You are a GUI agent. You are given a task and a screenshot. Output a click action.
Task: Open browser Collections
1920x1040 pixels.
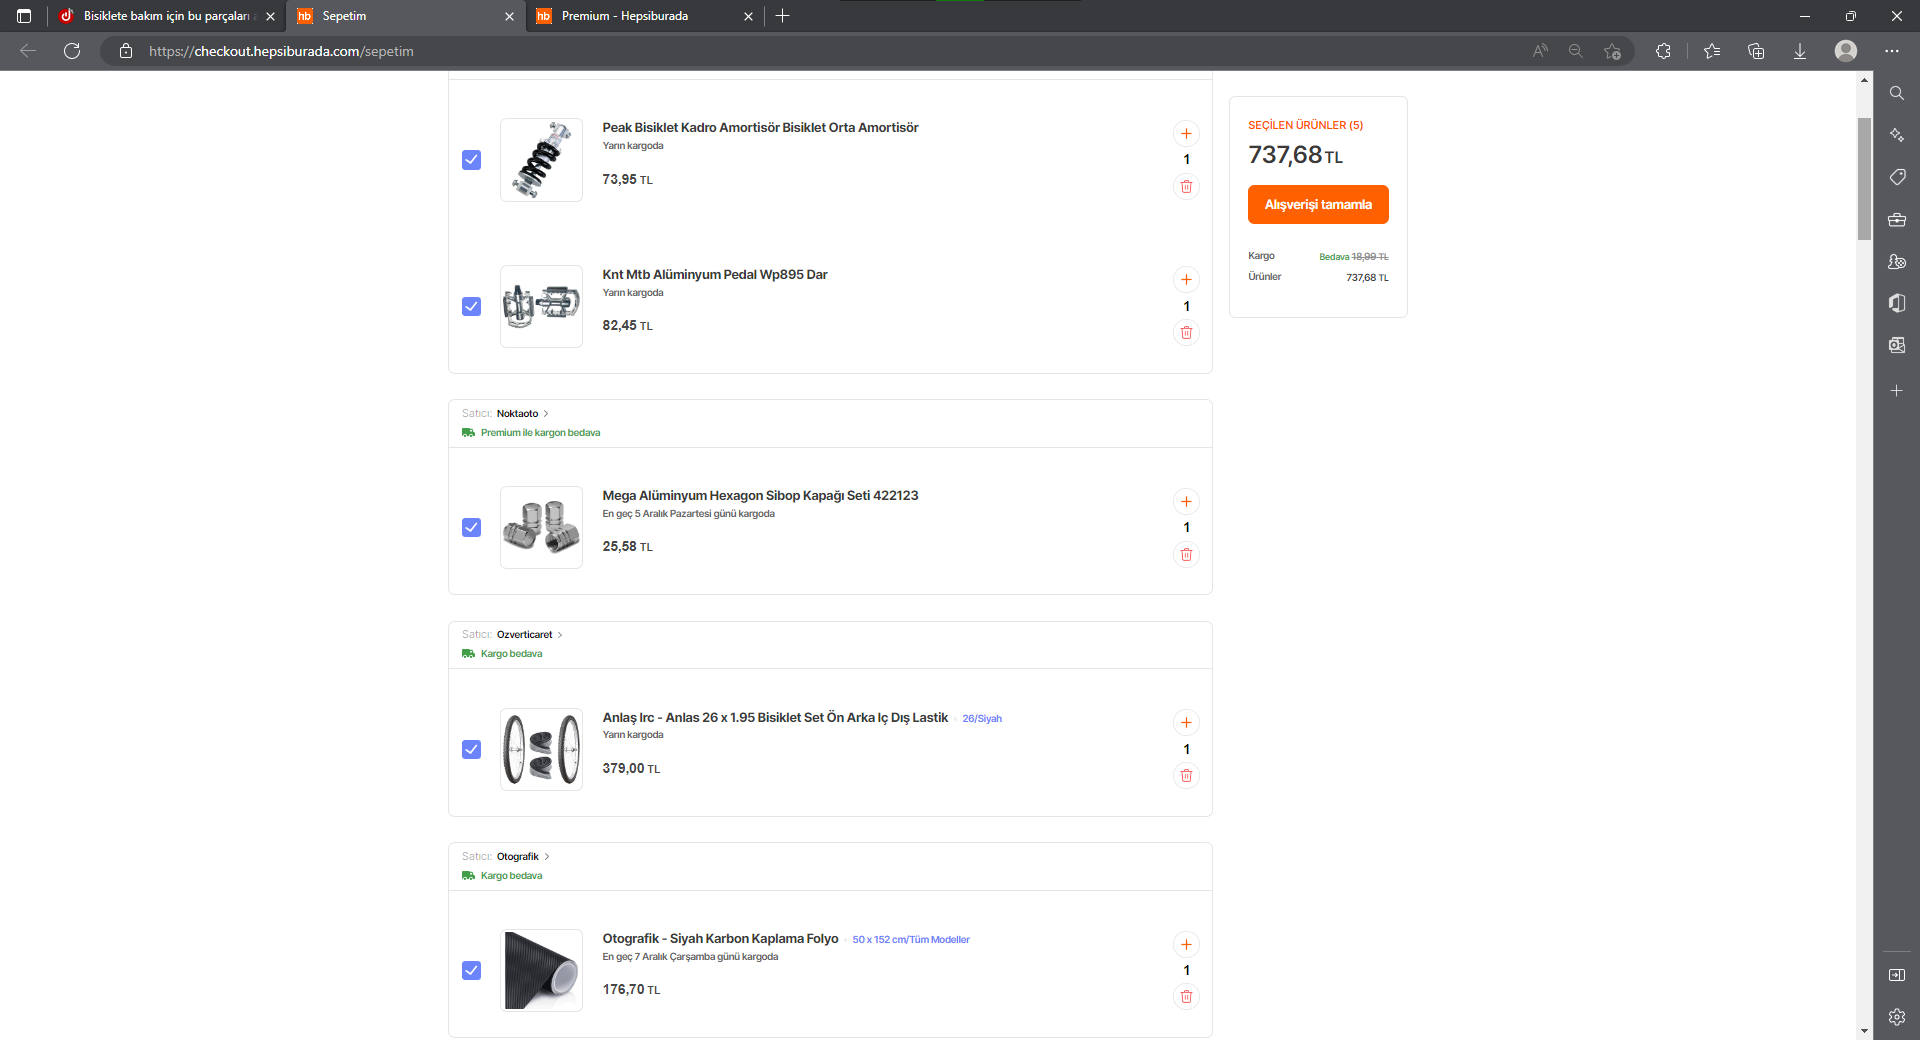pyautogui.click(x=1756, y=51)
